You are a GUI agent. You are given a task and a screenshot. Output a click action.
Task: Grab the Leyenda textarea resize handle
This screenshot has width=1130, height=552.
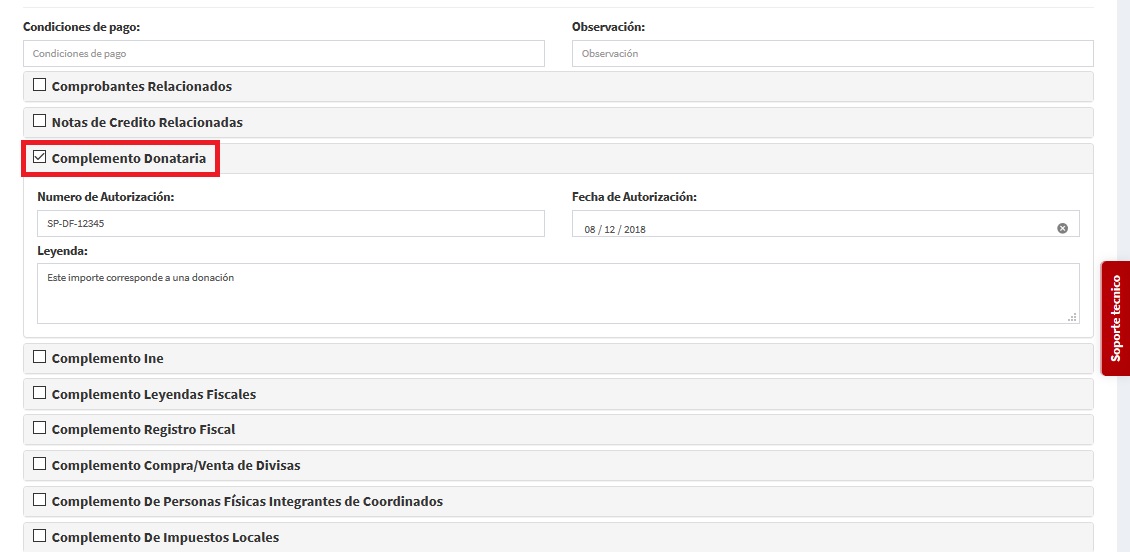[1072, 316]
